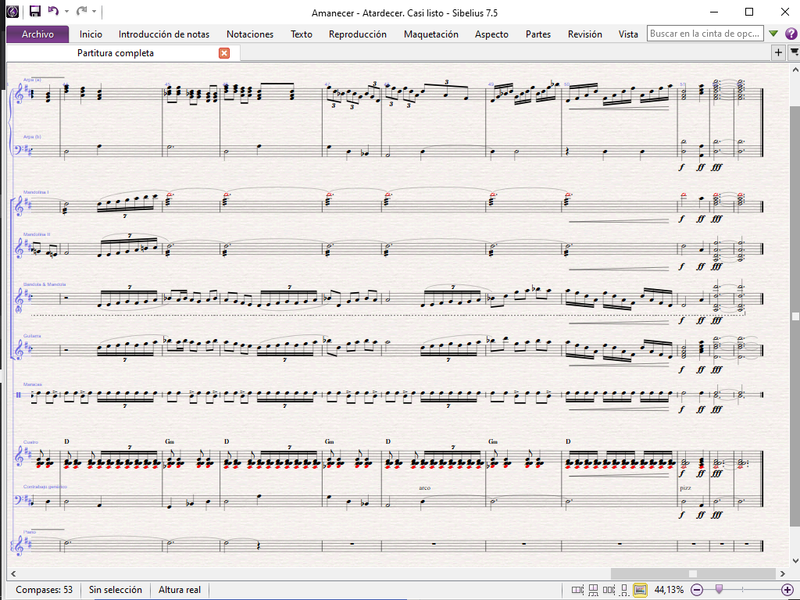Viewport: 800px width, 600px height.
Task: Undo the last action
Action: pos(53,11)
